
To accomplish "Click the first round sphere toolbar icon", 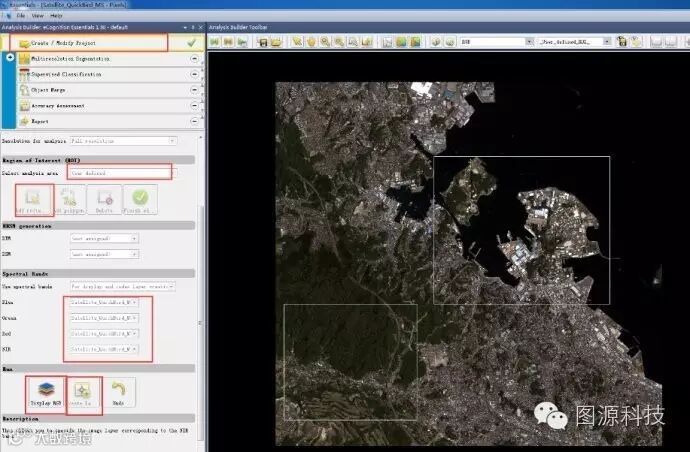I will [x=436, y=42].
